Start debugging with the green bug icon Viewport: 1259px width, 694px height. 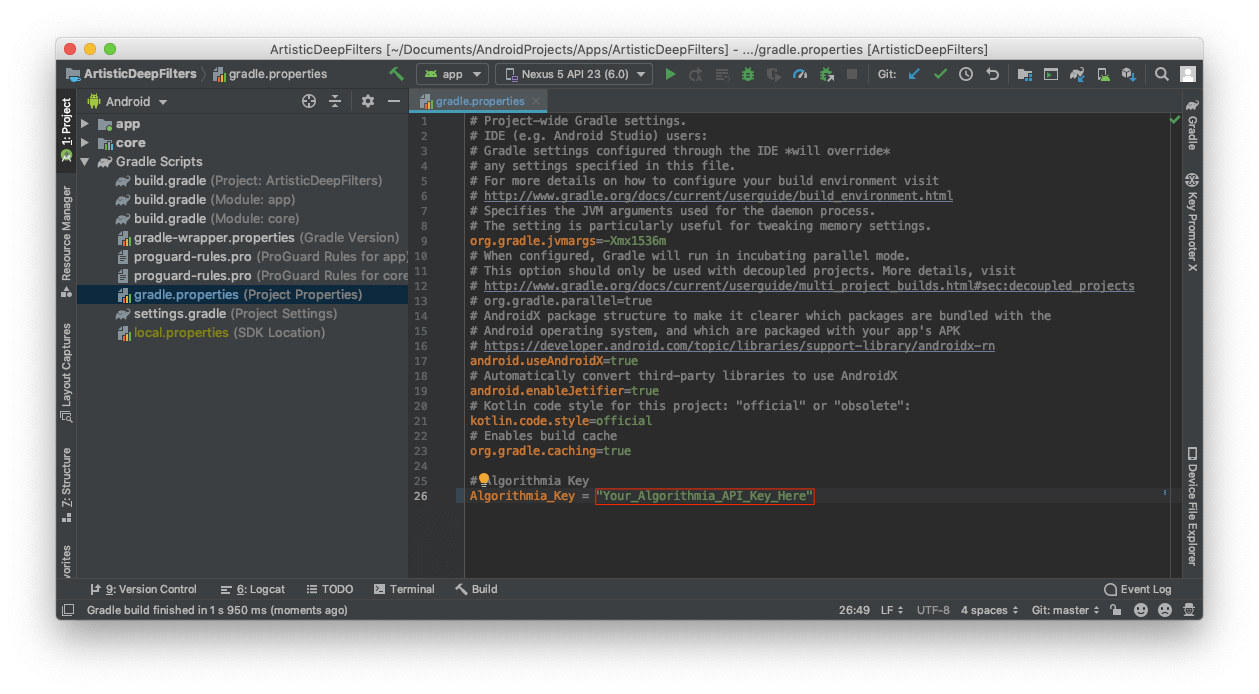tap(747, 74)
